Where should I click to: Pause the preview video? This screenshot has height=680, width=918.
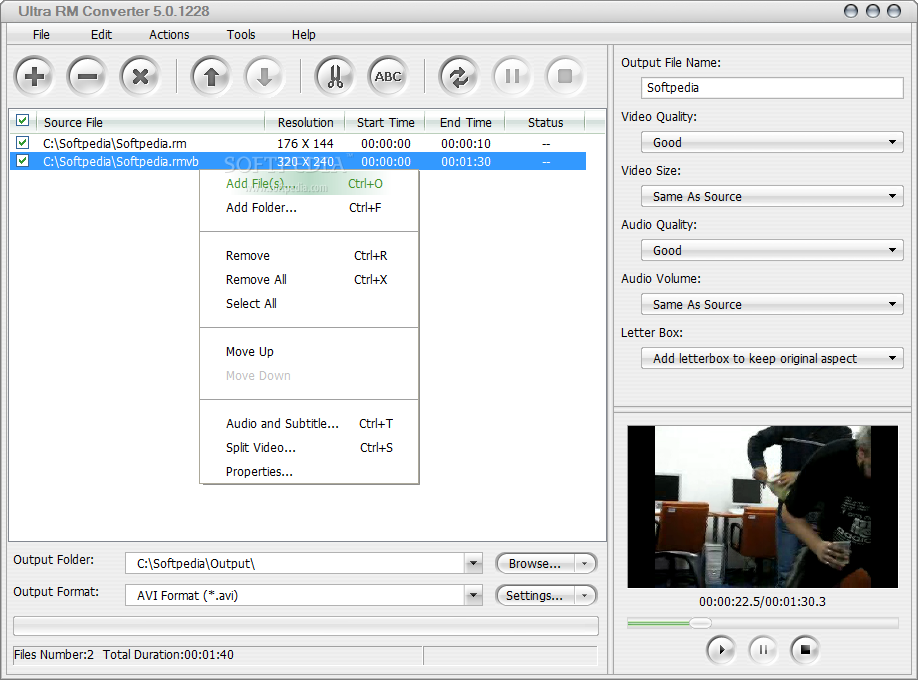(763, 650)
